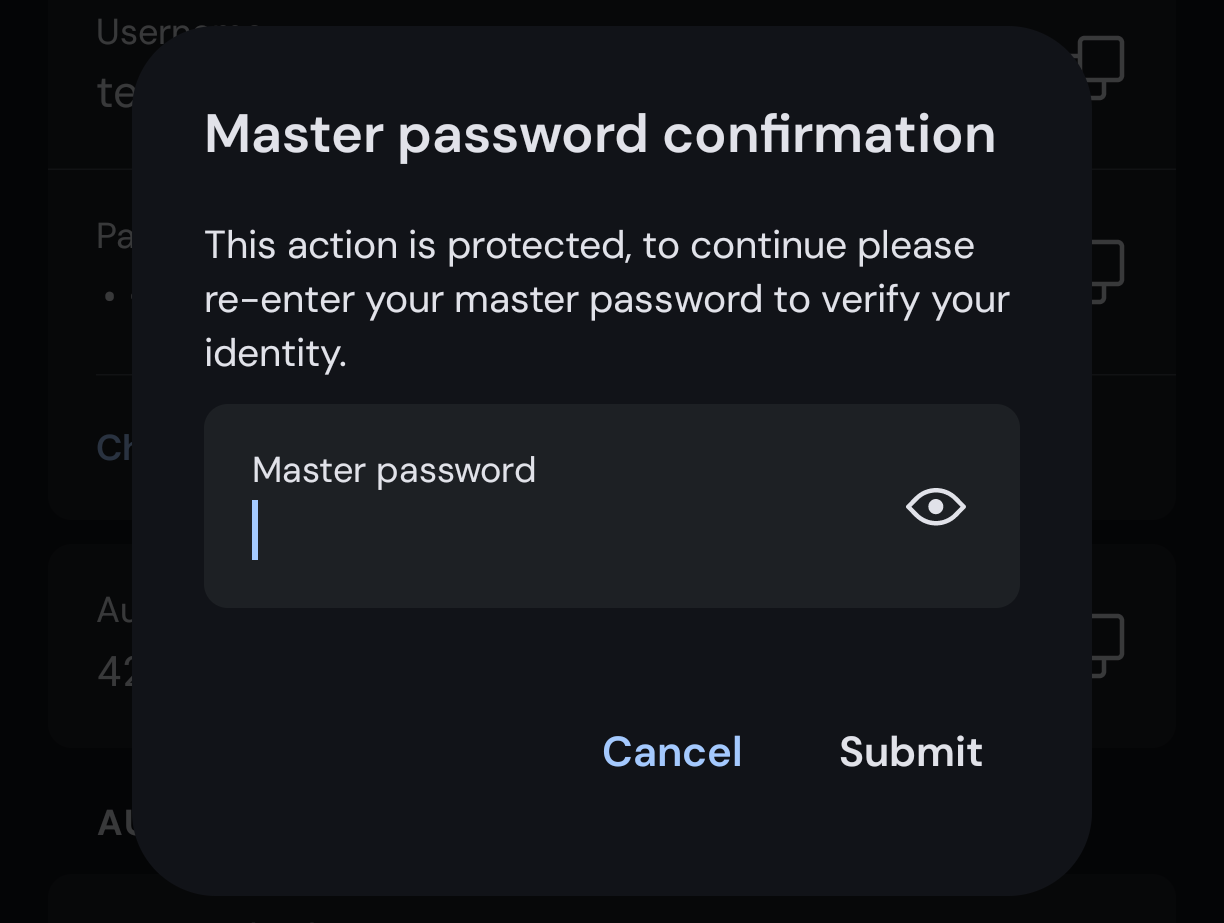This screenshot has height=923, width=1224.
Task: Click the blinking text cursor in password field
Action: click(255, 530)
